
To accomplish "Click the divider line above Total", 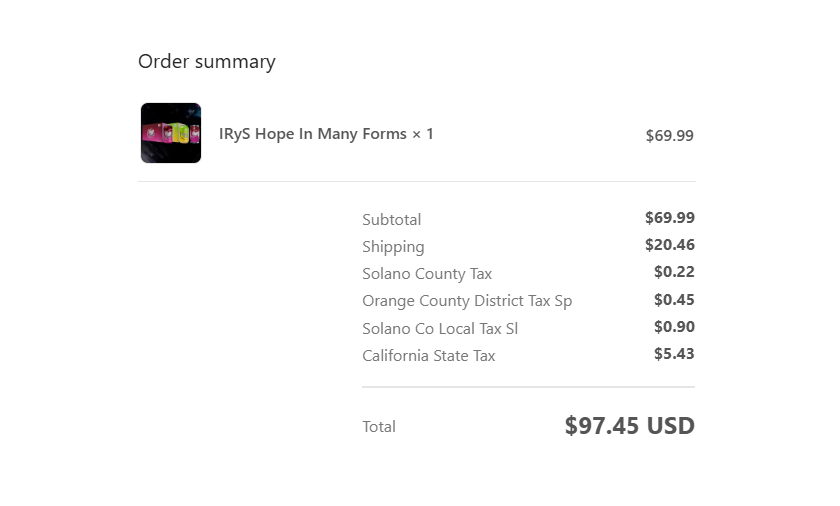I will (529, 387).
